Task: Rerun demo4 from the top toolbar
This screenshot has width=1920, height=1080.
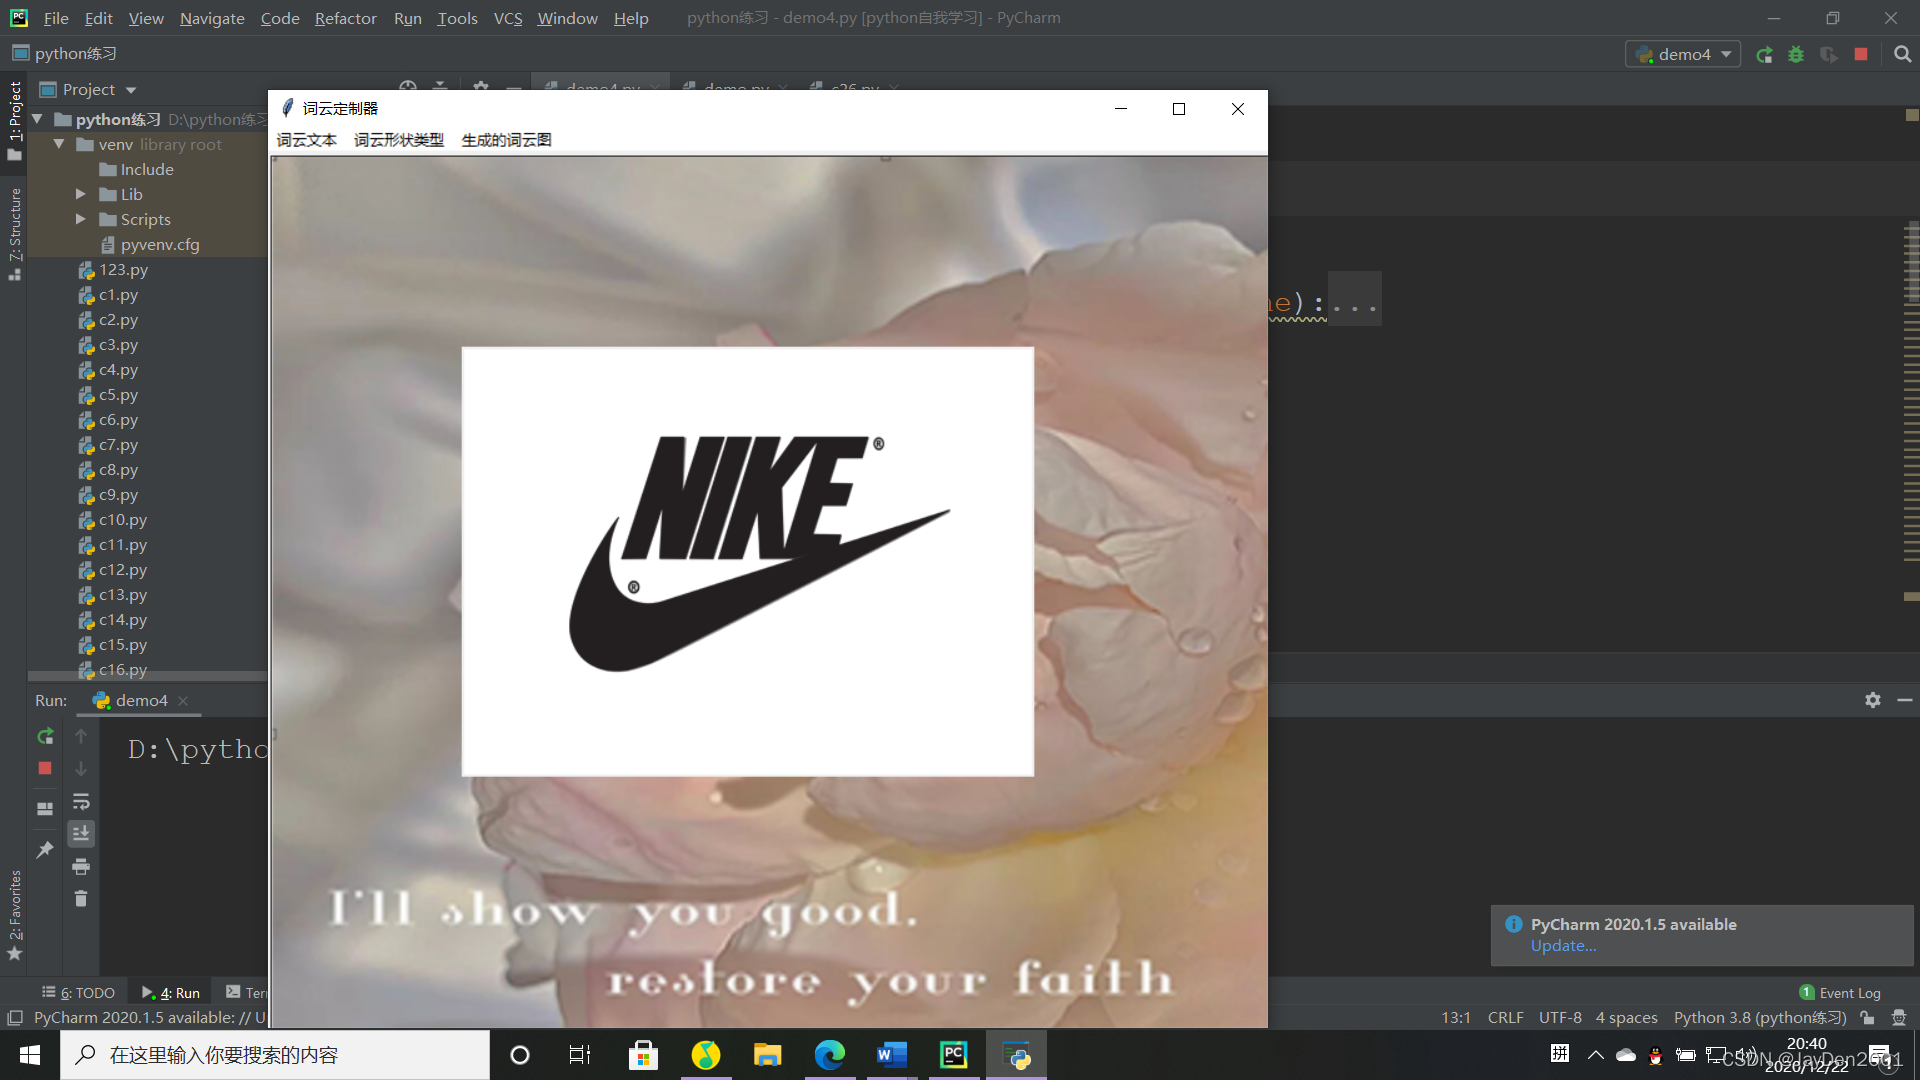Action: point(1764,54)
